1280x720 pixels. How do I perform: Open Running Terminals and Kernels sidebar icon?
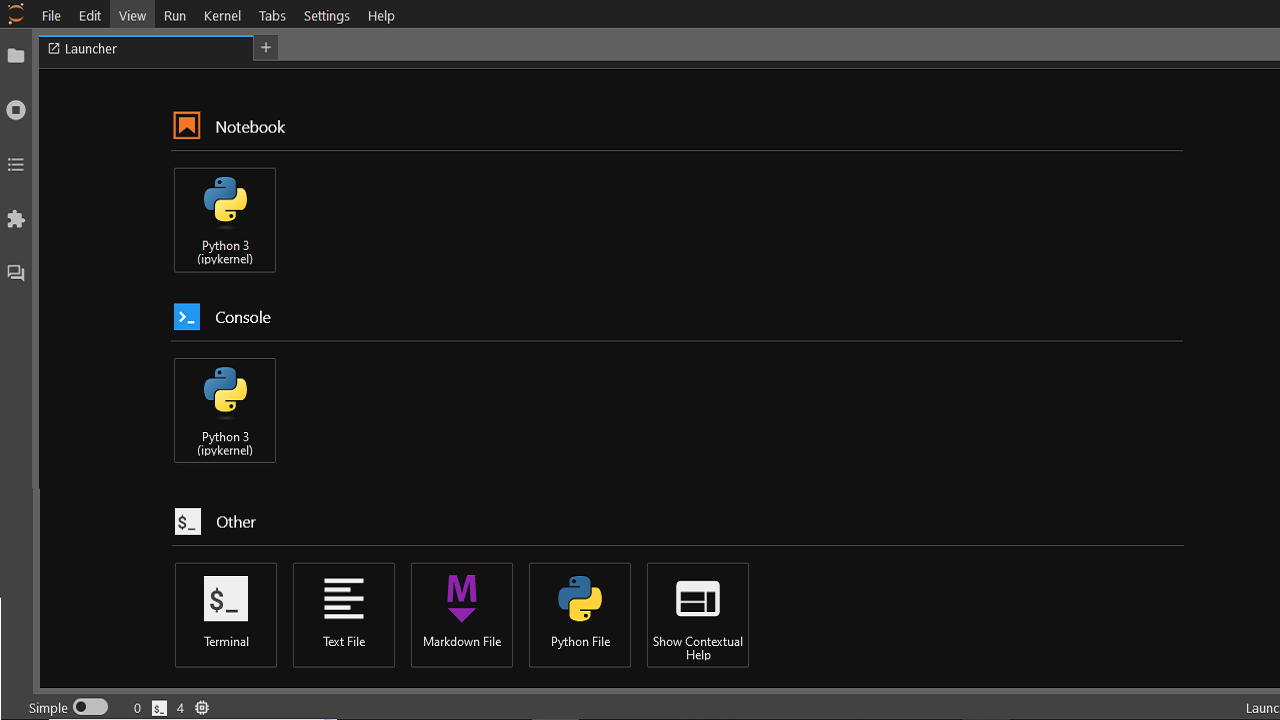click(x=16, y=110)
